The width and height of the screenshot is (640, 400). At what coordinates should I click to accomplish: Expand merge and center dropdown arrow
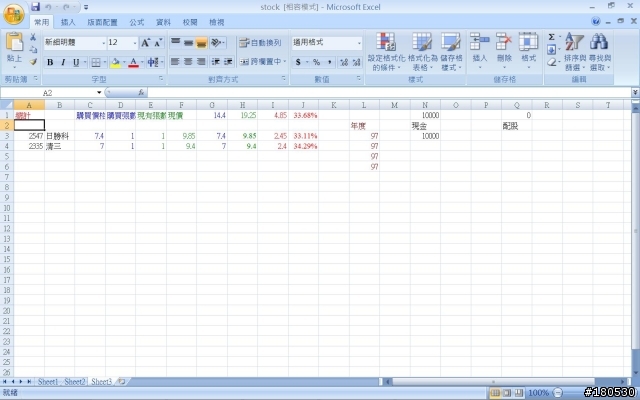pyautogui.click(x=284, y=62)
